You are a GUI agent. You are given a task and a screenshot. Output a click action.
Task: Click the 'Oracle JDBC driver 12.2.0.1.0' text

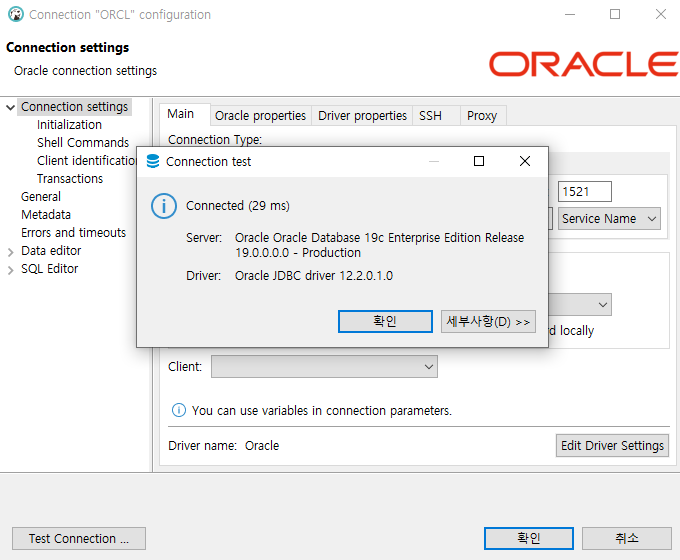tap(314, 276)
